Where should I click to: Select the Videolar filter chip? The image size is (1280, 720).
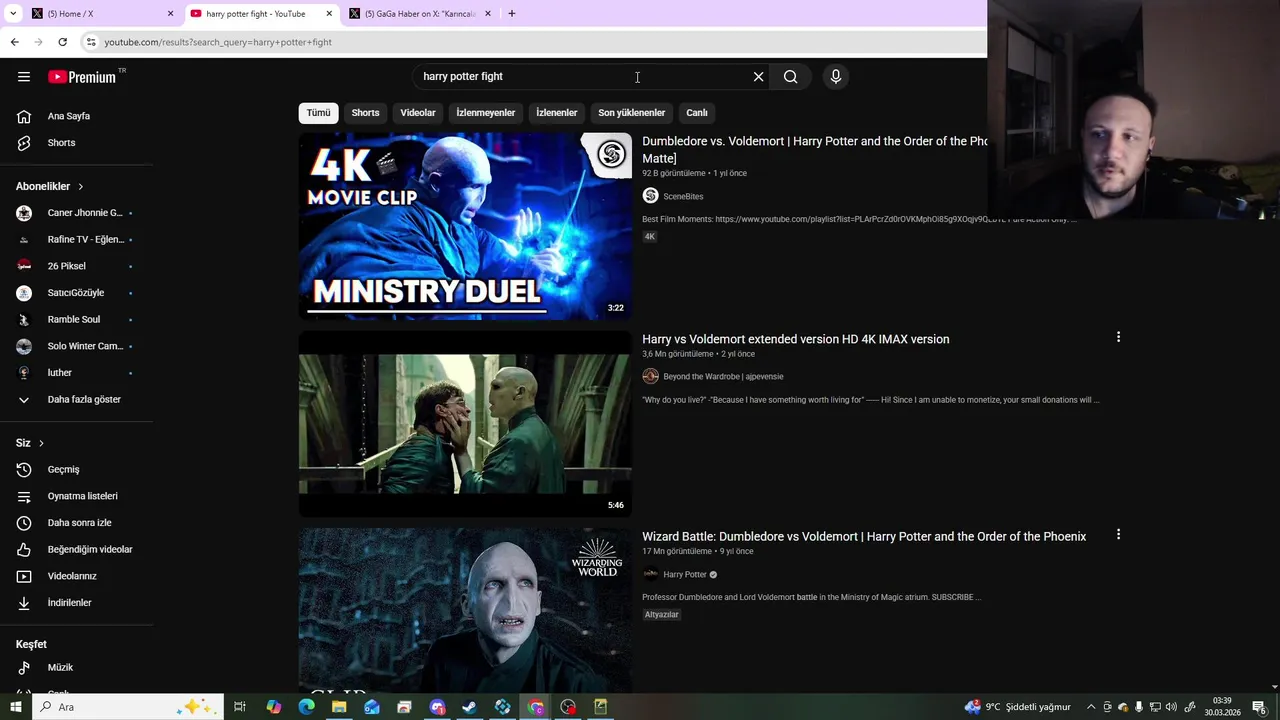click(x=418, y=113)
